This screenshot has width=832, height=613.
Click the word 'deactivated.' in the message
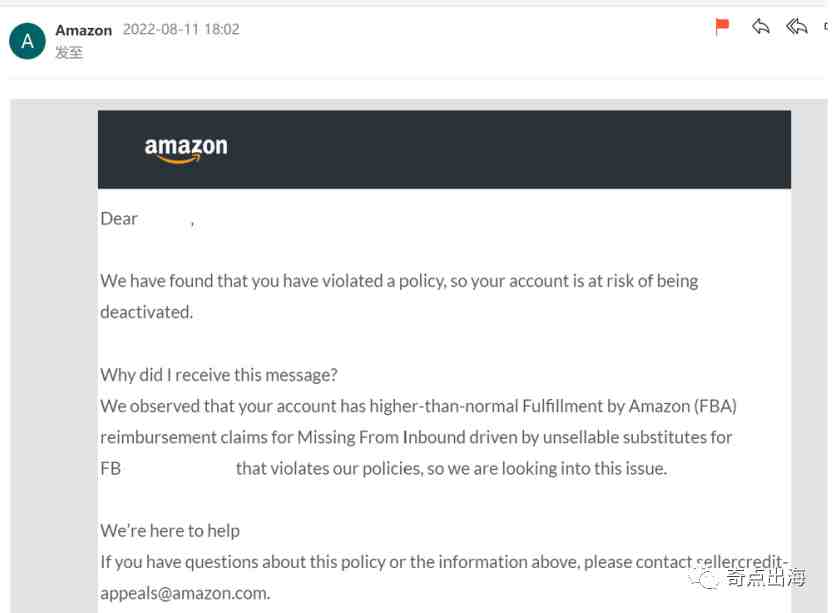pos(146,312)
